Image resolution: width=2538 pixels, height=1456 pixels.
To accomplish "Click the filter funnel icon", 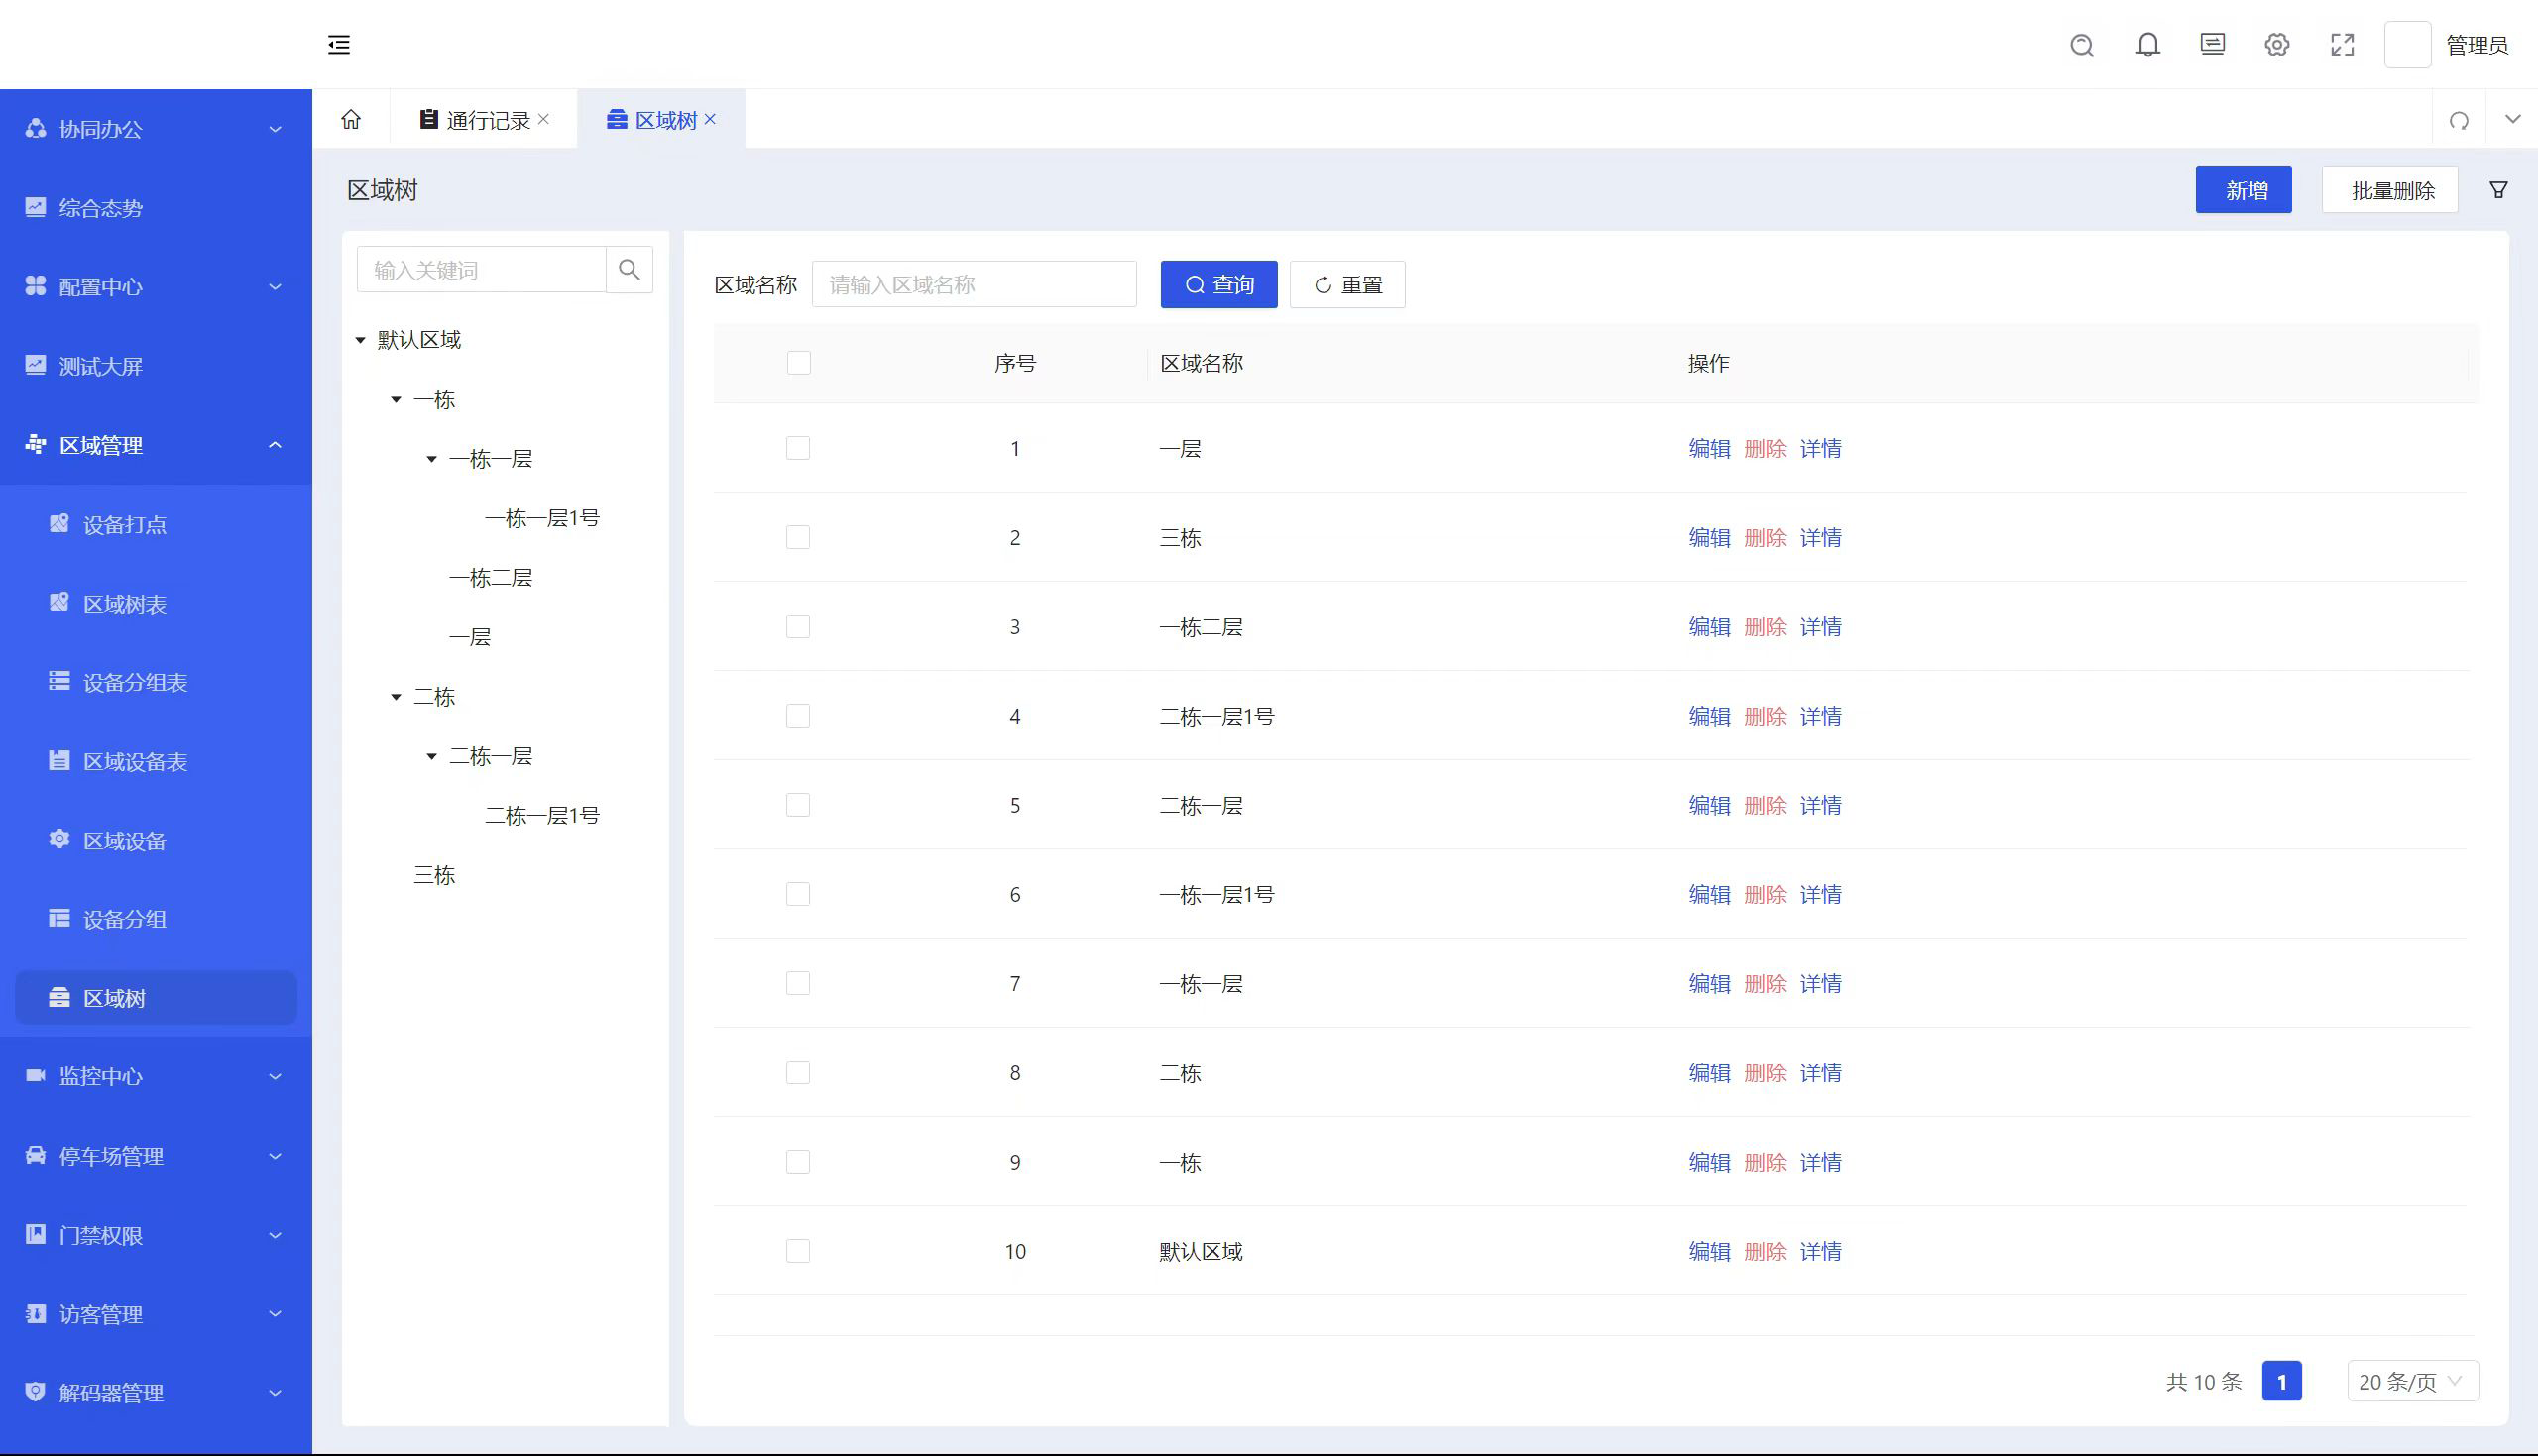I will click(2499, 190).
